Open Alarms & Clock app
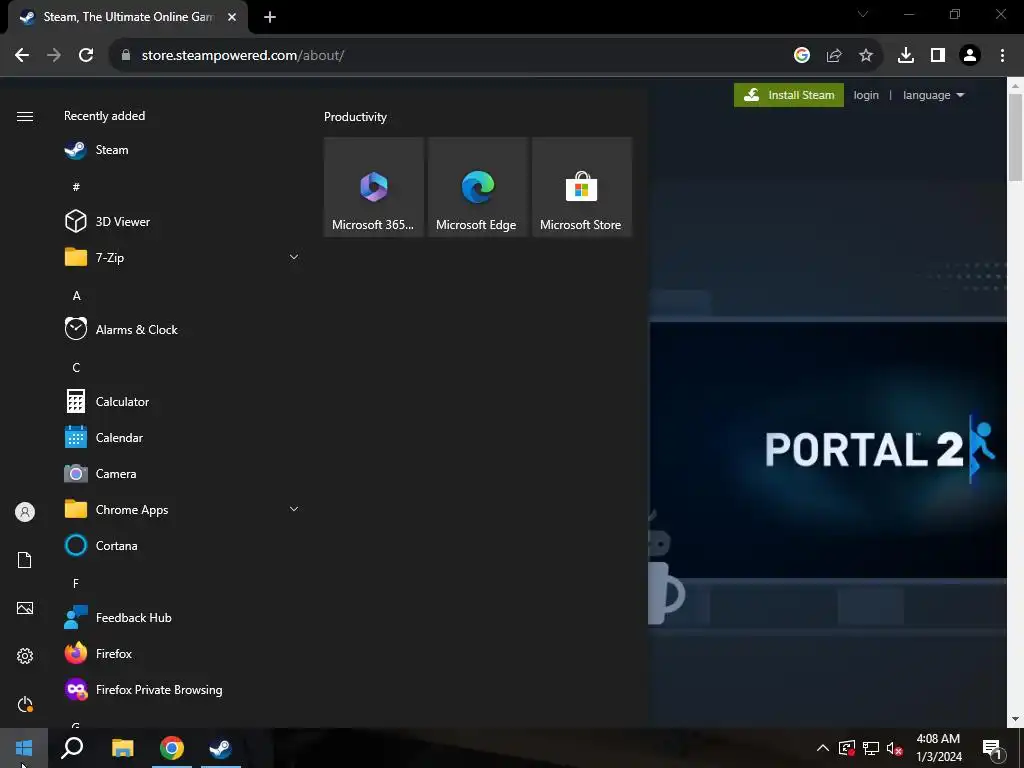The height and width of the screenshot is (768, 1024). click(182, 330)
